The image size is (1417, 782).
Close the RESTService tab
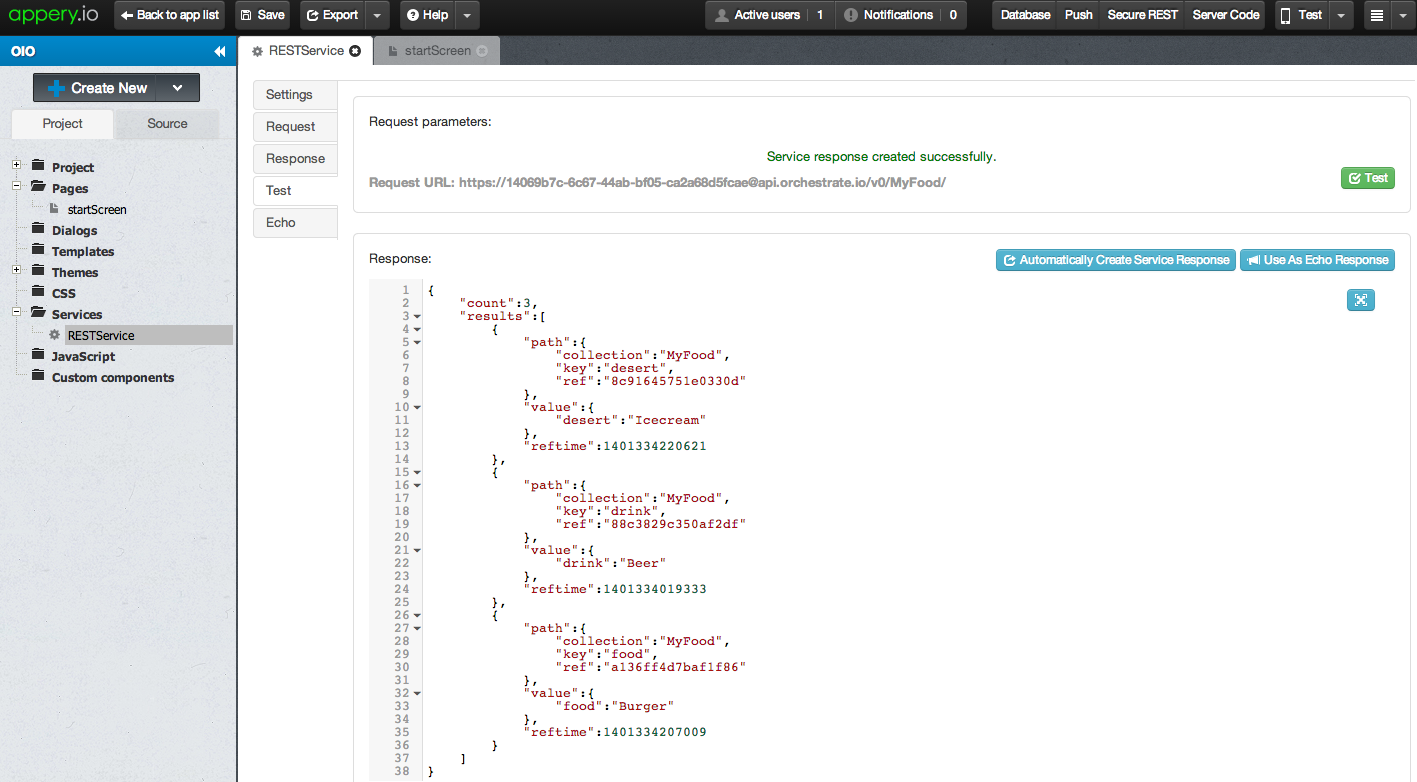(x=355, y=51)
